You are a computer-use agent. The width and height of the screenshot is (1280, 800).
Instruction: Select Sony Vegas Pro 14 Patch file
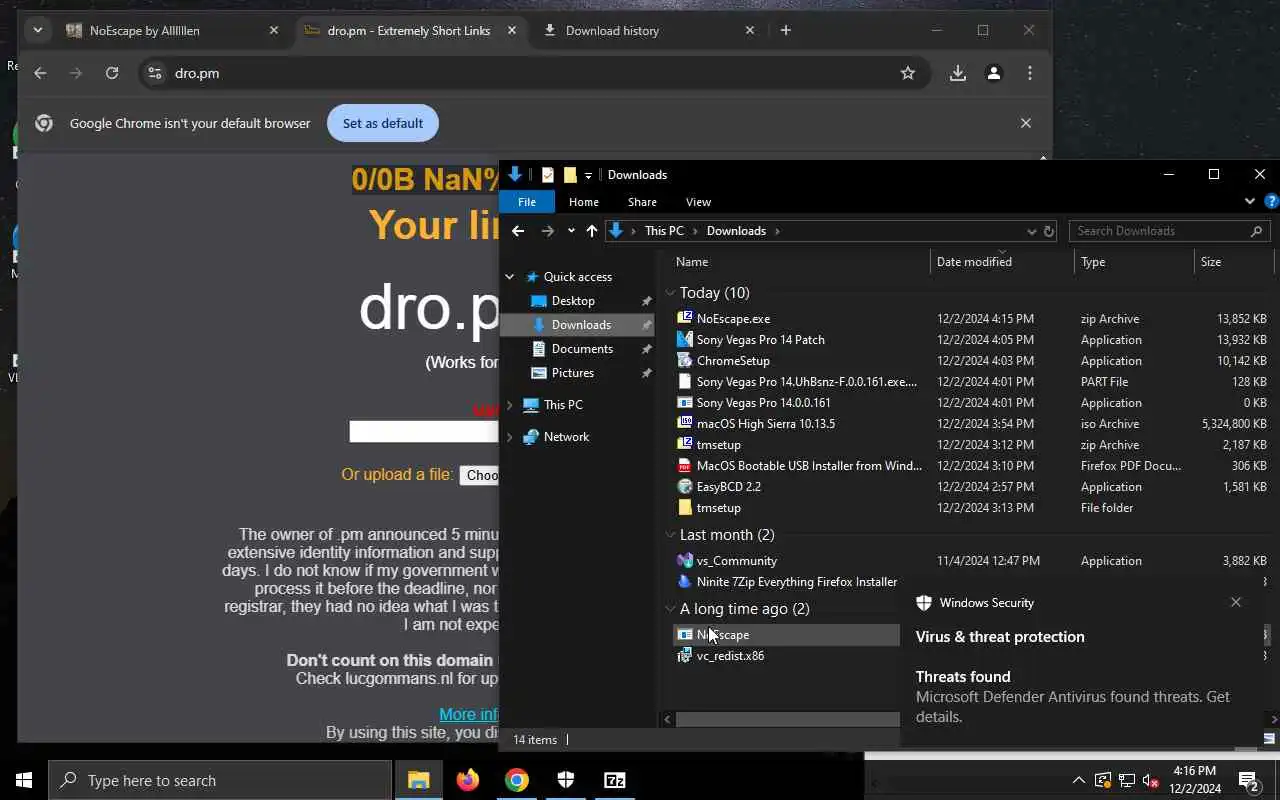tap(761, 340)
